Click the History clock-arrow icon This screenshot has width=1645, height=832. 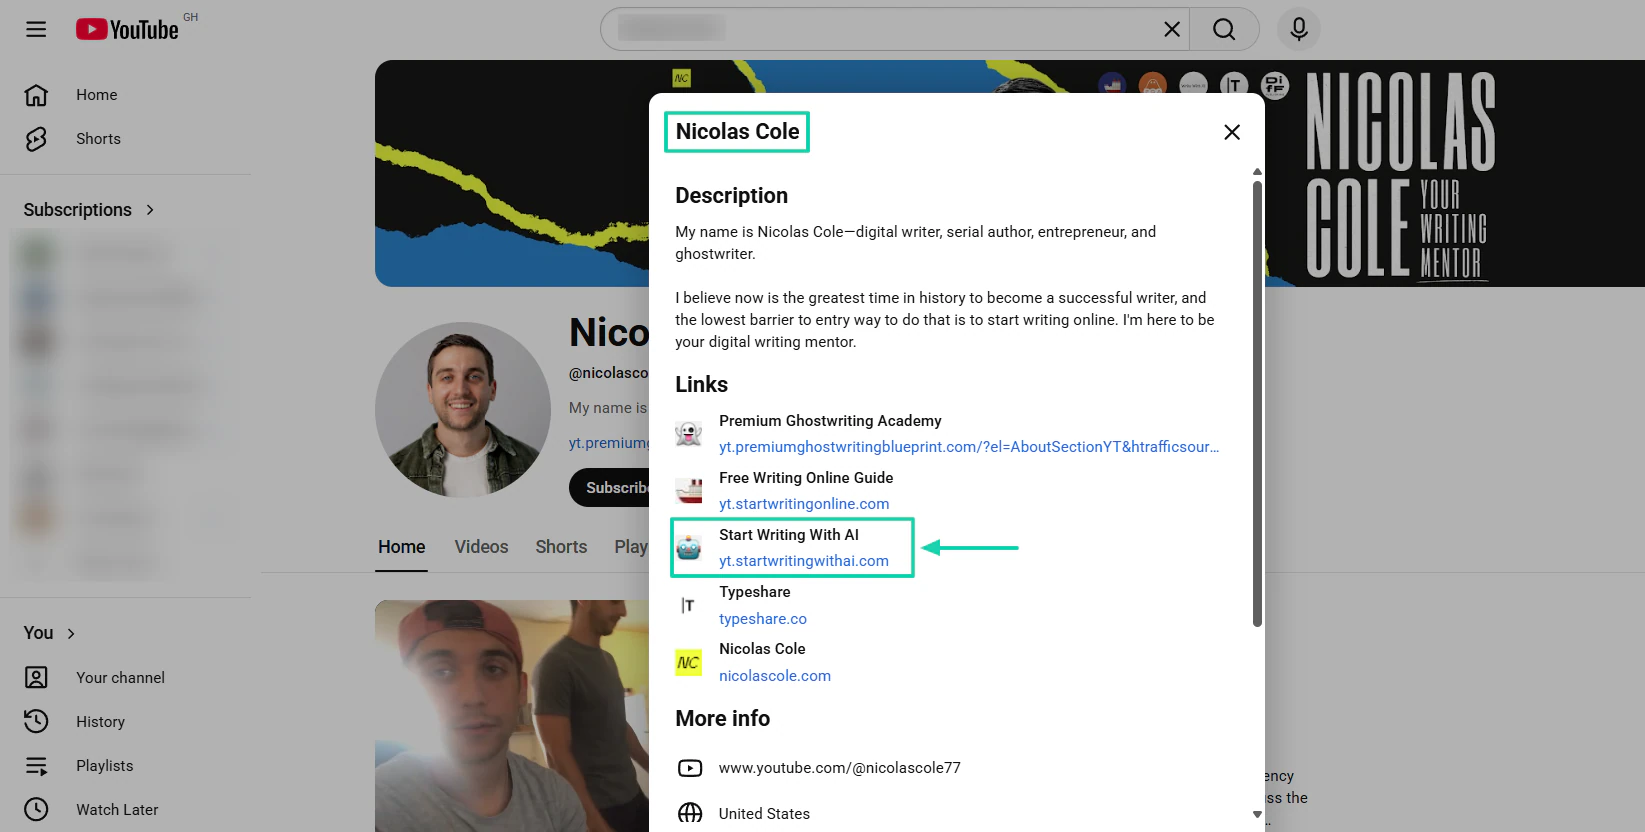(36, 722)
